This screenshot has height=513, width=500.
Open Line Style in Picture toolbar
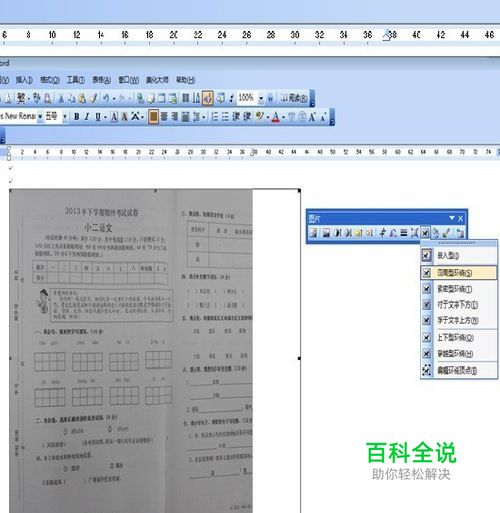coord(404,233)
